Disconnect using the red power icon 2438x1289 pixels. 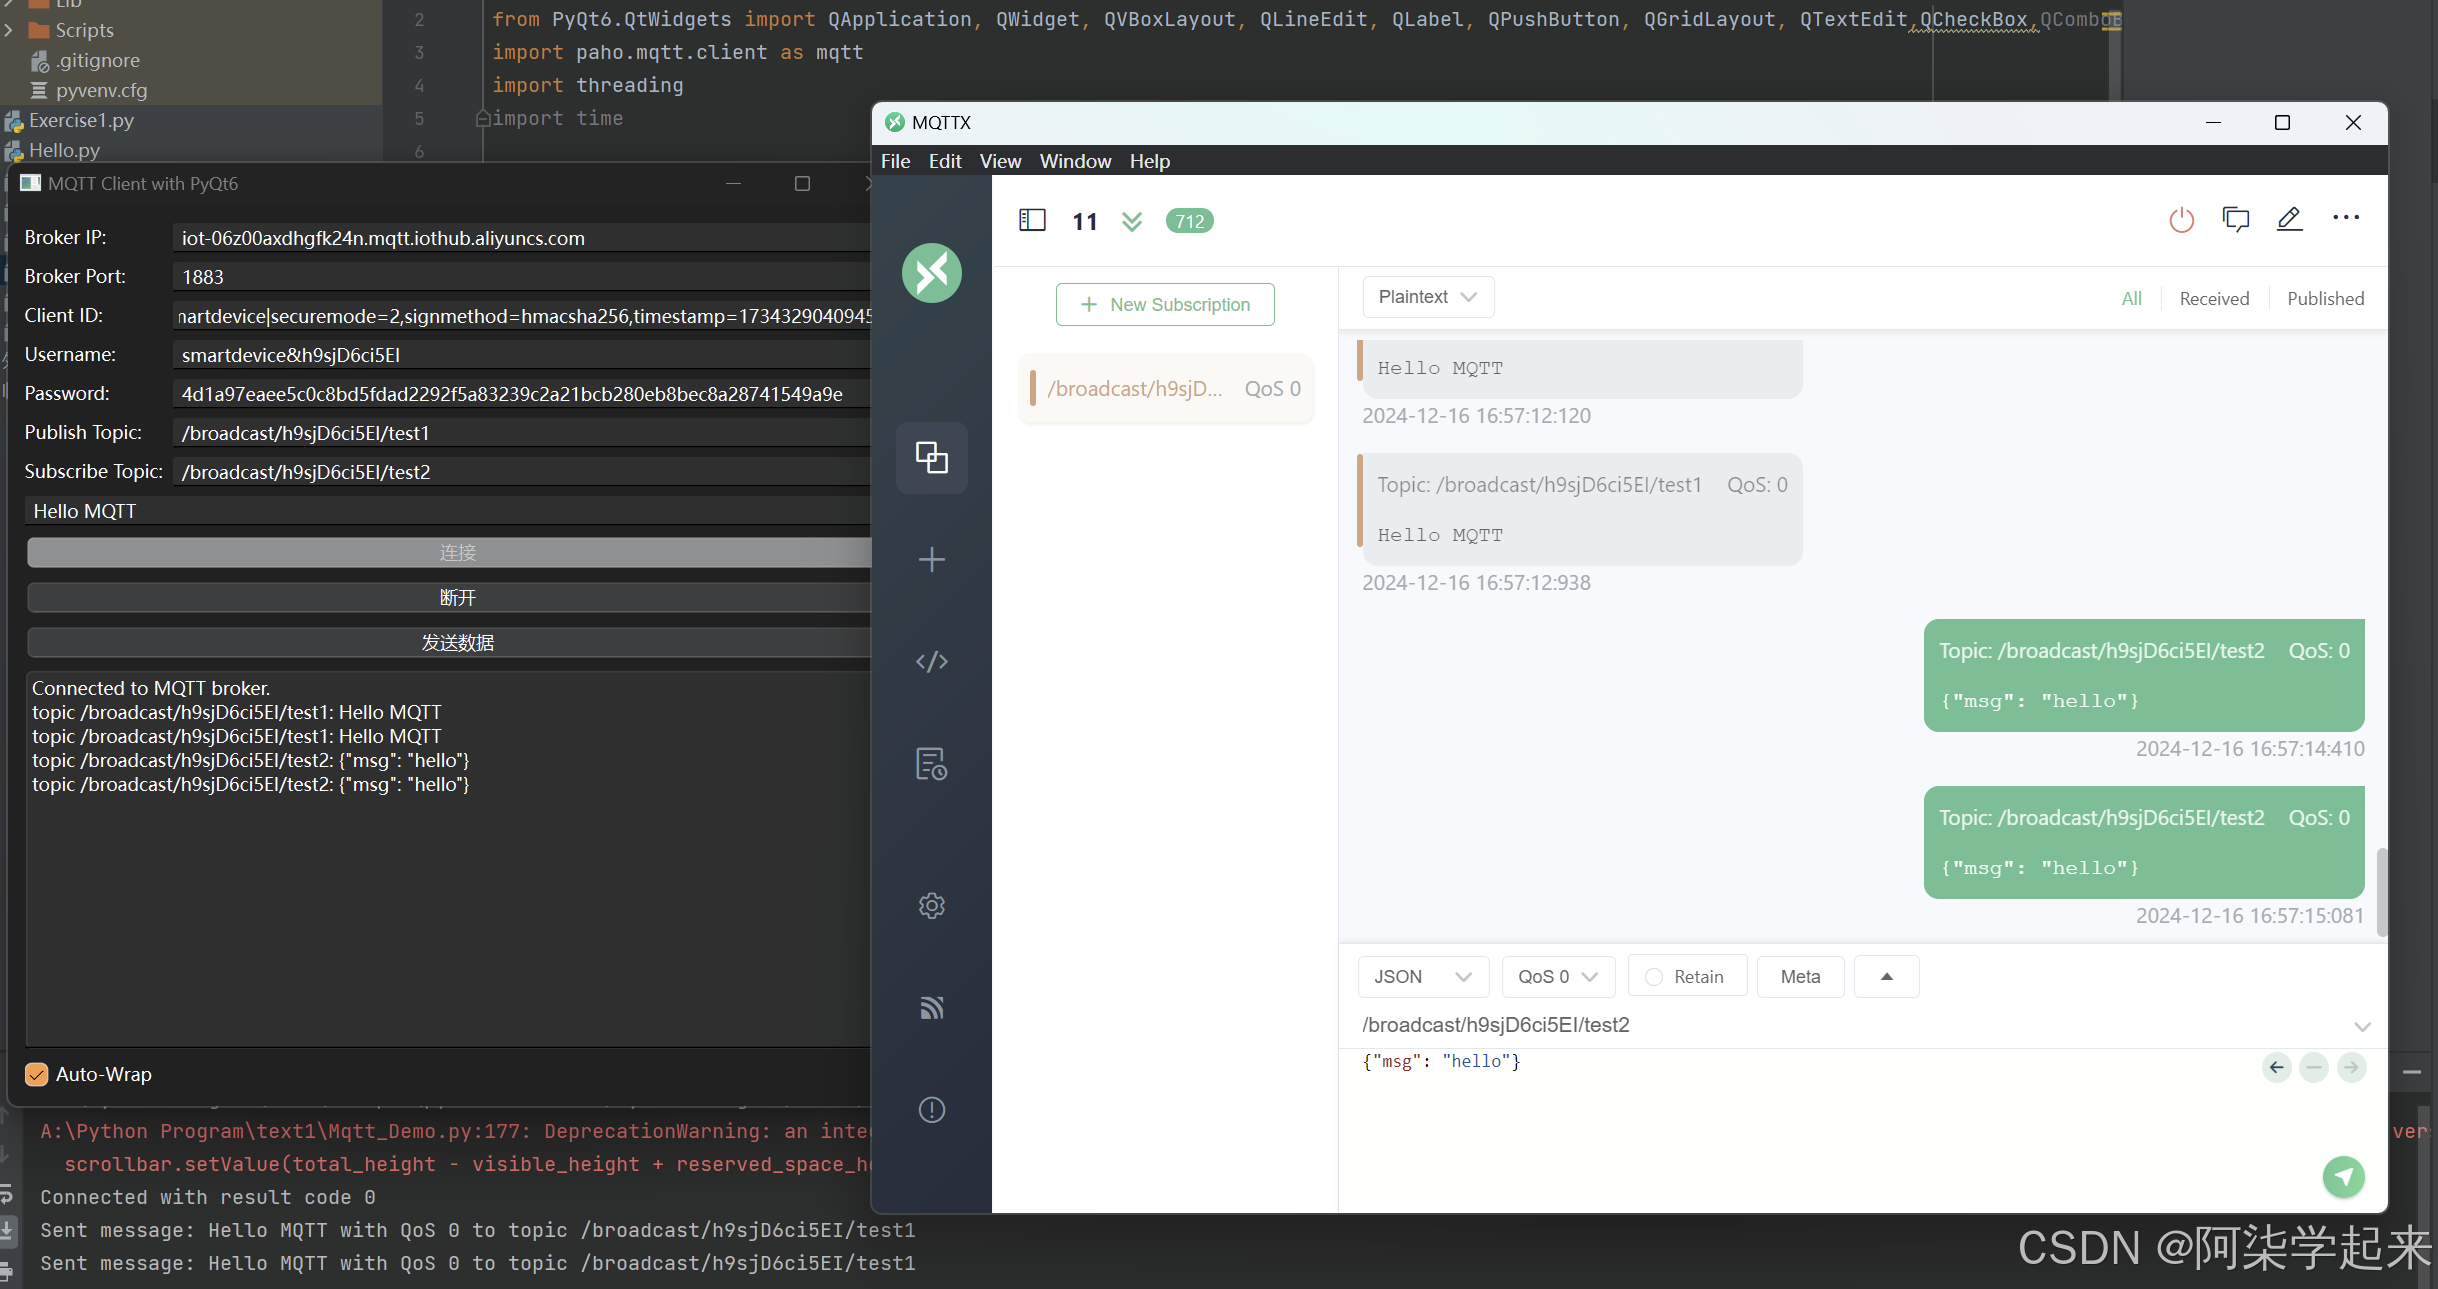point(2182,219)
